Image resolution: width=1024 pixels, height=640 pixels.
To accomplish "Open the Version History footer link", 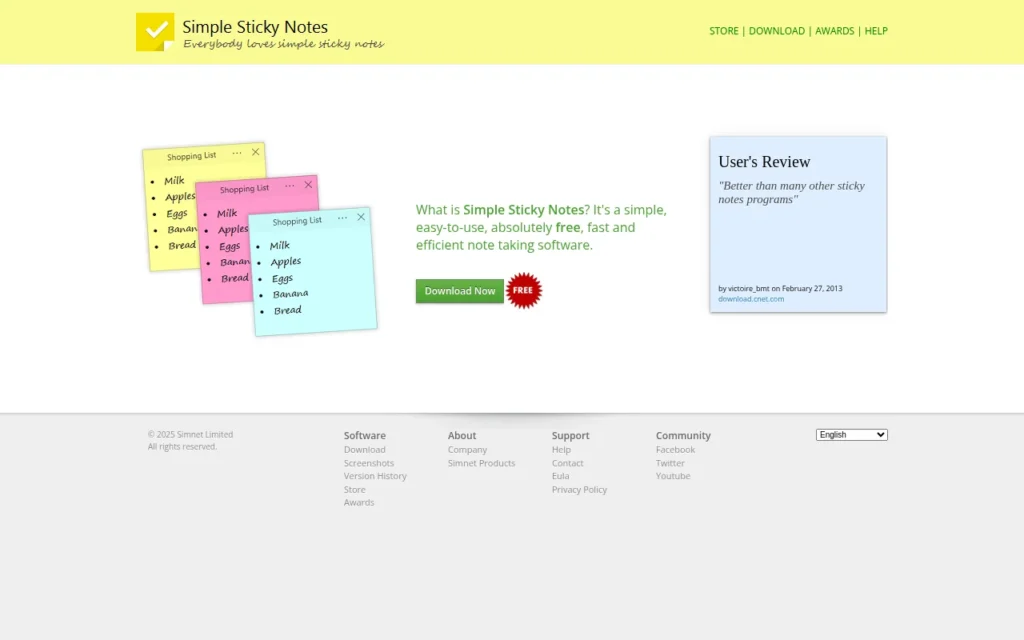I will pyautogui.click(x=375, y=476).
